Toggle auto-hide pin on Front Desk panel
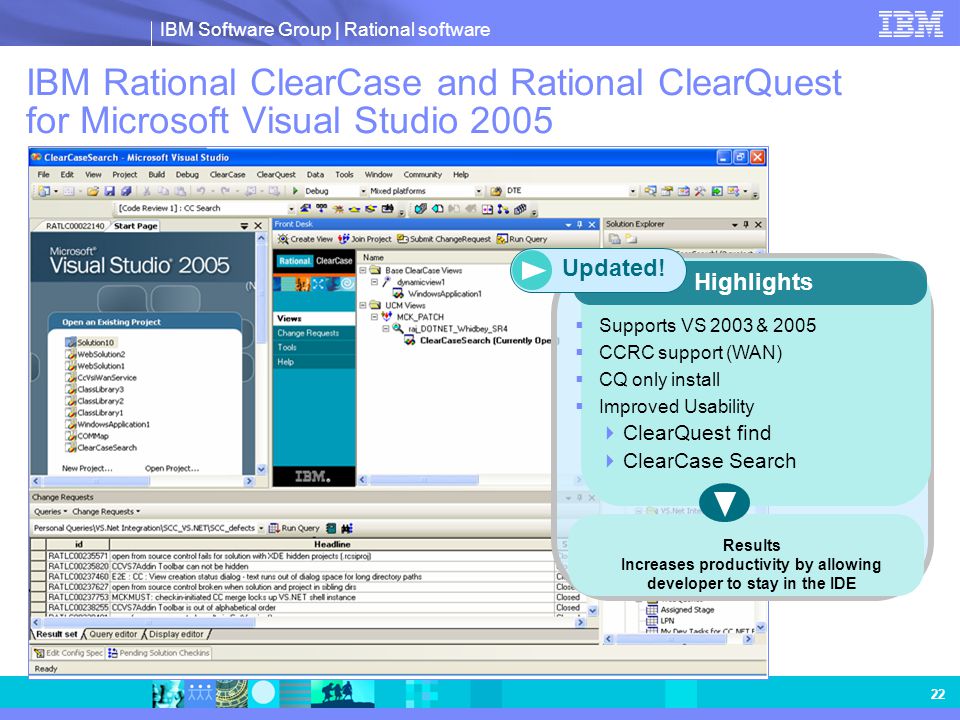960x720 pixels. [579, 225]
